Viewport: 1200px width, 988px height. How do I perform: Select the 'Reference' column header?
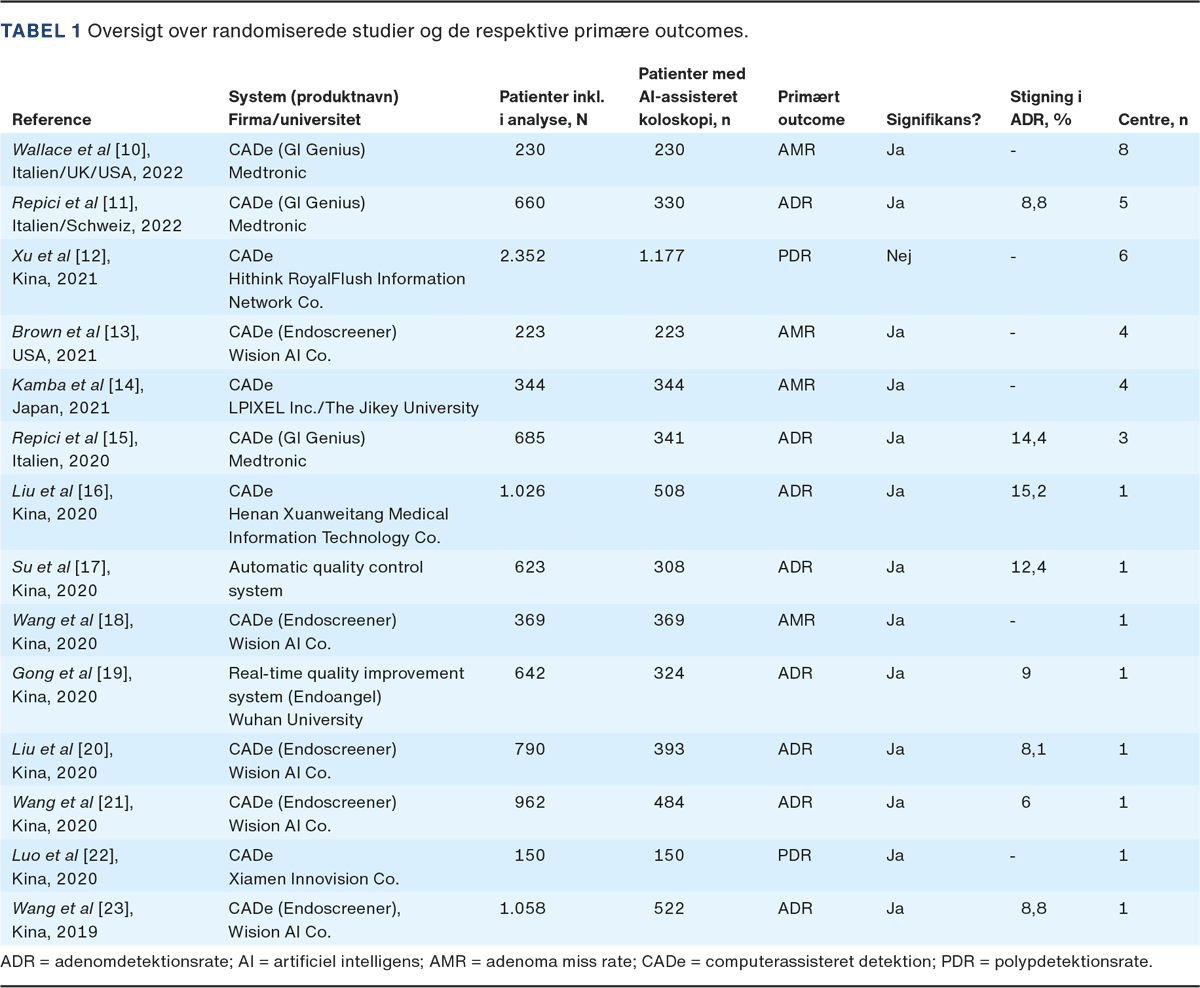51,120
